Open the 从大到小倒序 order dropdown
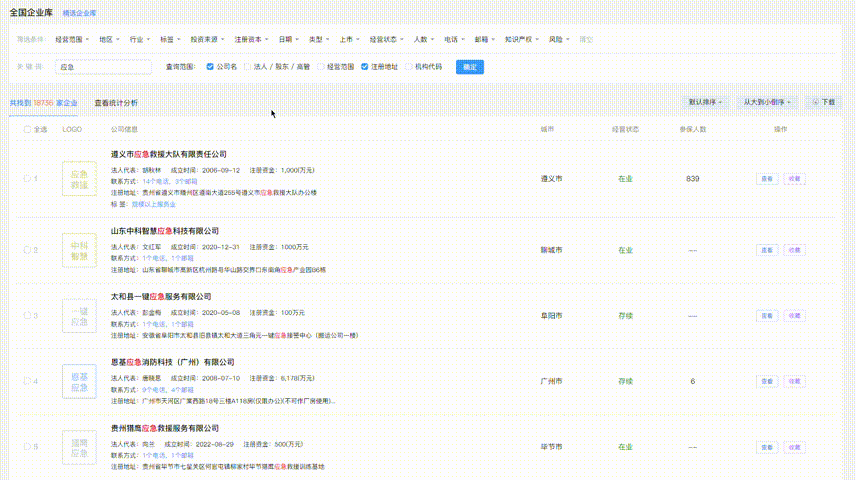856x480 pixels. [x=767, y=102]
